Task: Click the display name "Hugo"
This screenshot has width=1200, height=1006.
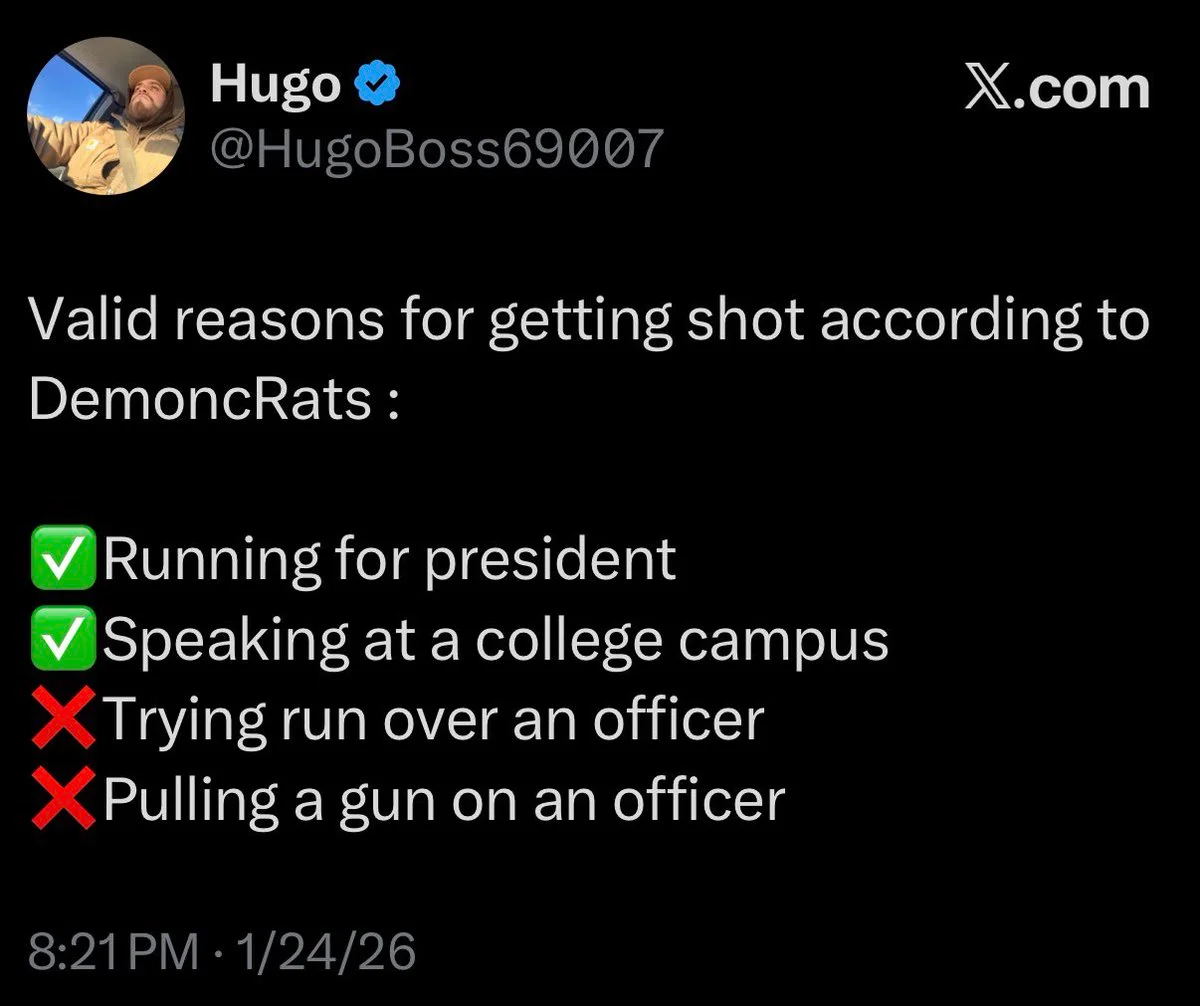Action: pyautogui.click(x=276, y=87)
